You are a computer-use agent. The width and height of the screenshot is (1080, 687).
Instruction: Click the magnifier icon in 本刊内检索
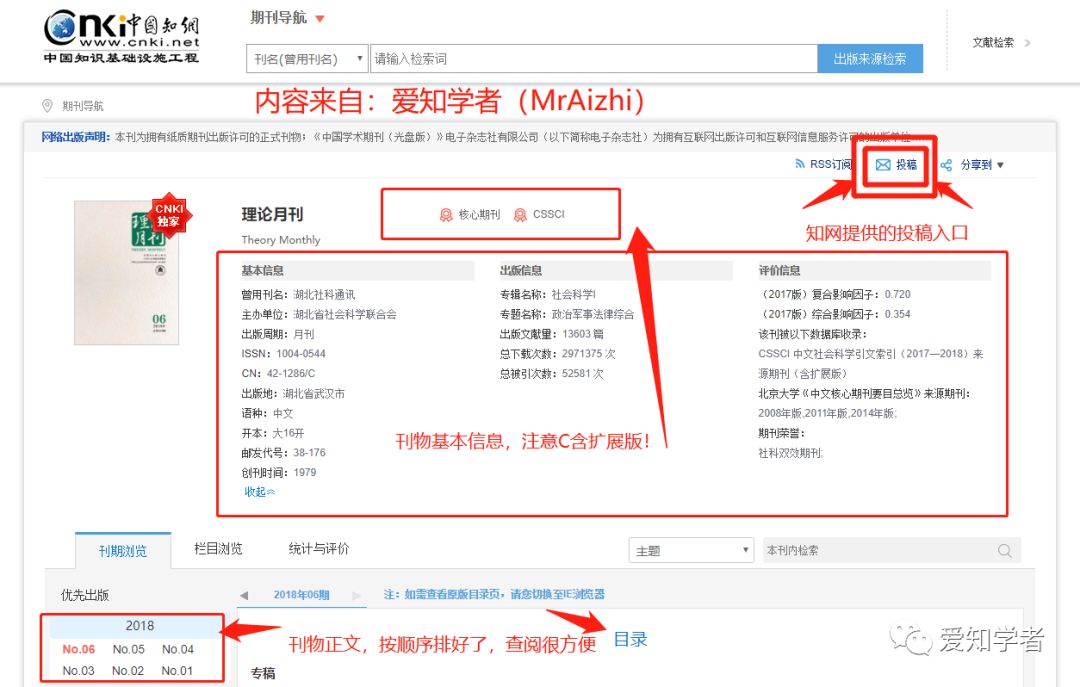(x=1004, y=551)
